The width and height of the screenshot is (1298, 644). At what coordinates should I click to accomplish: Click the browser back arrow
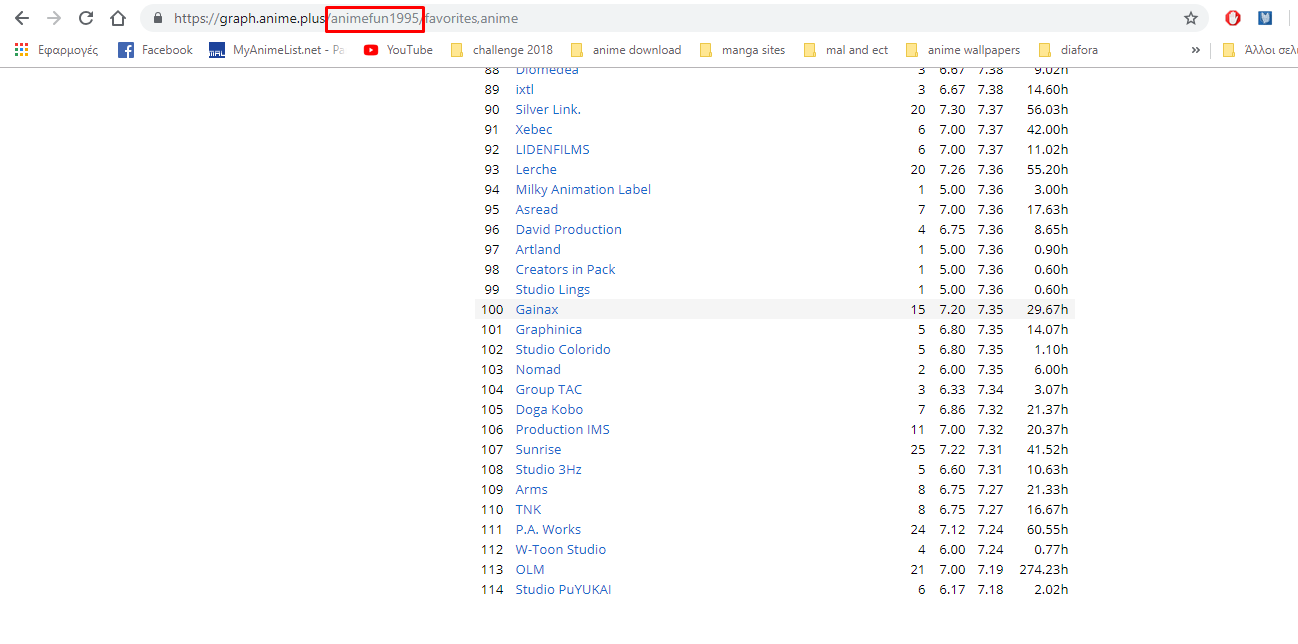click(x=22, y=18)
